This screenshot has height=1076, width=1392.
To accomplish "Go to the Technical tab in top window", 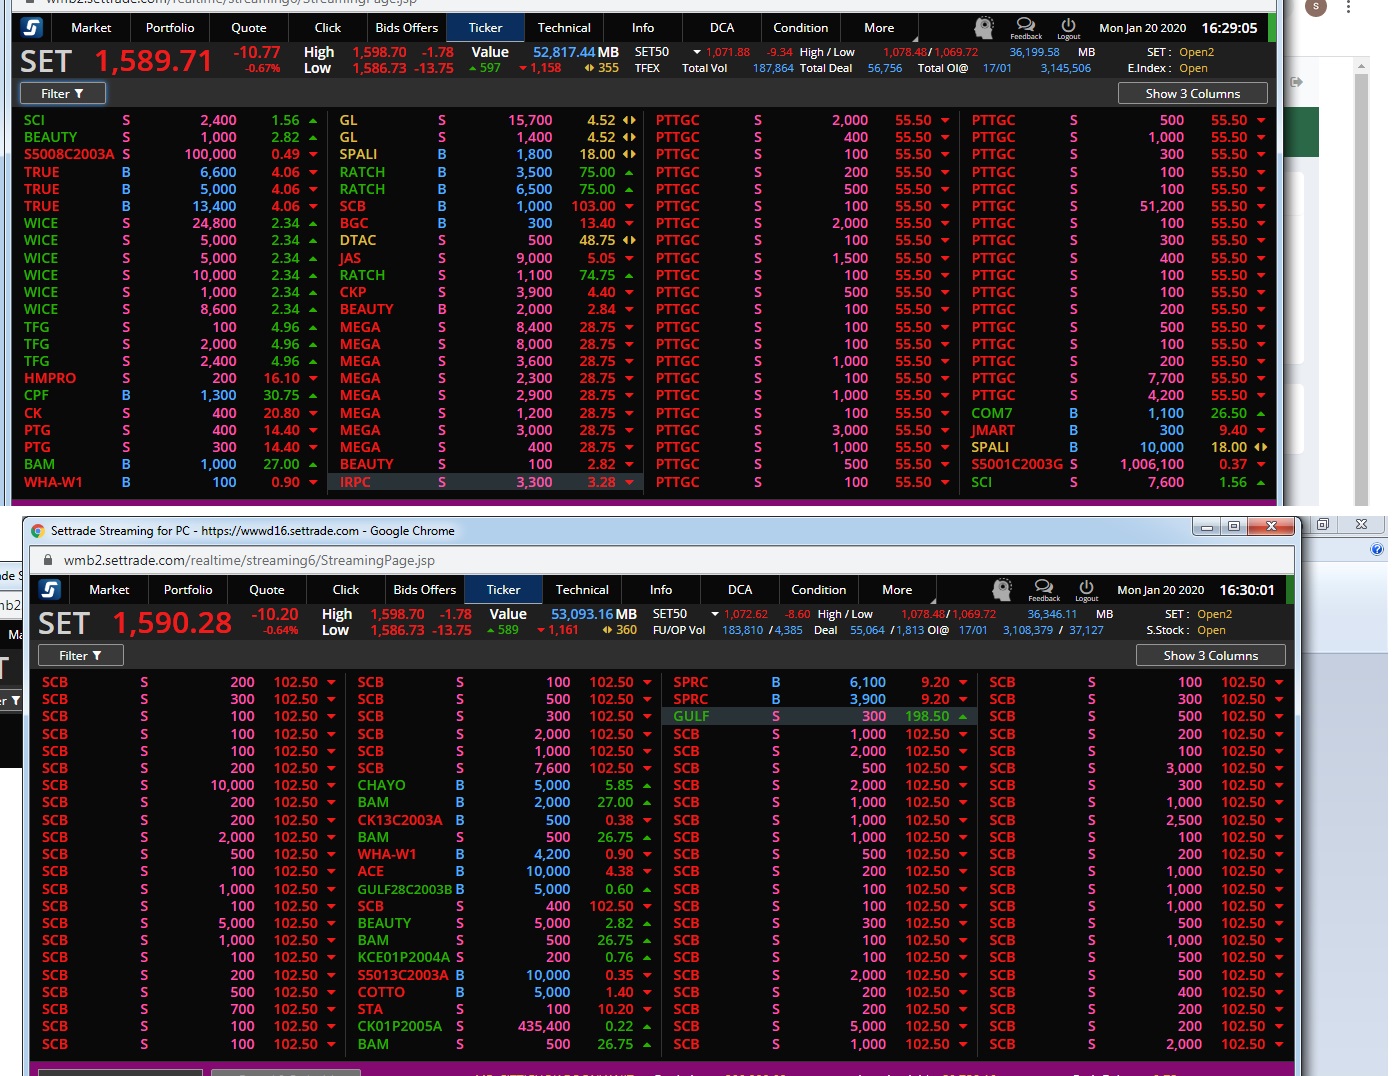I will (564, 28).
